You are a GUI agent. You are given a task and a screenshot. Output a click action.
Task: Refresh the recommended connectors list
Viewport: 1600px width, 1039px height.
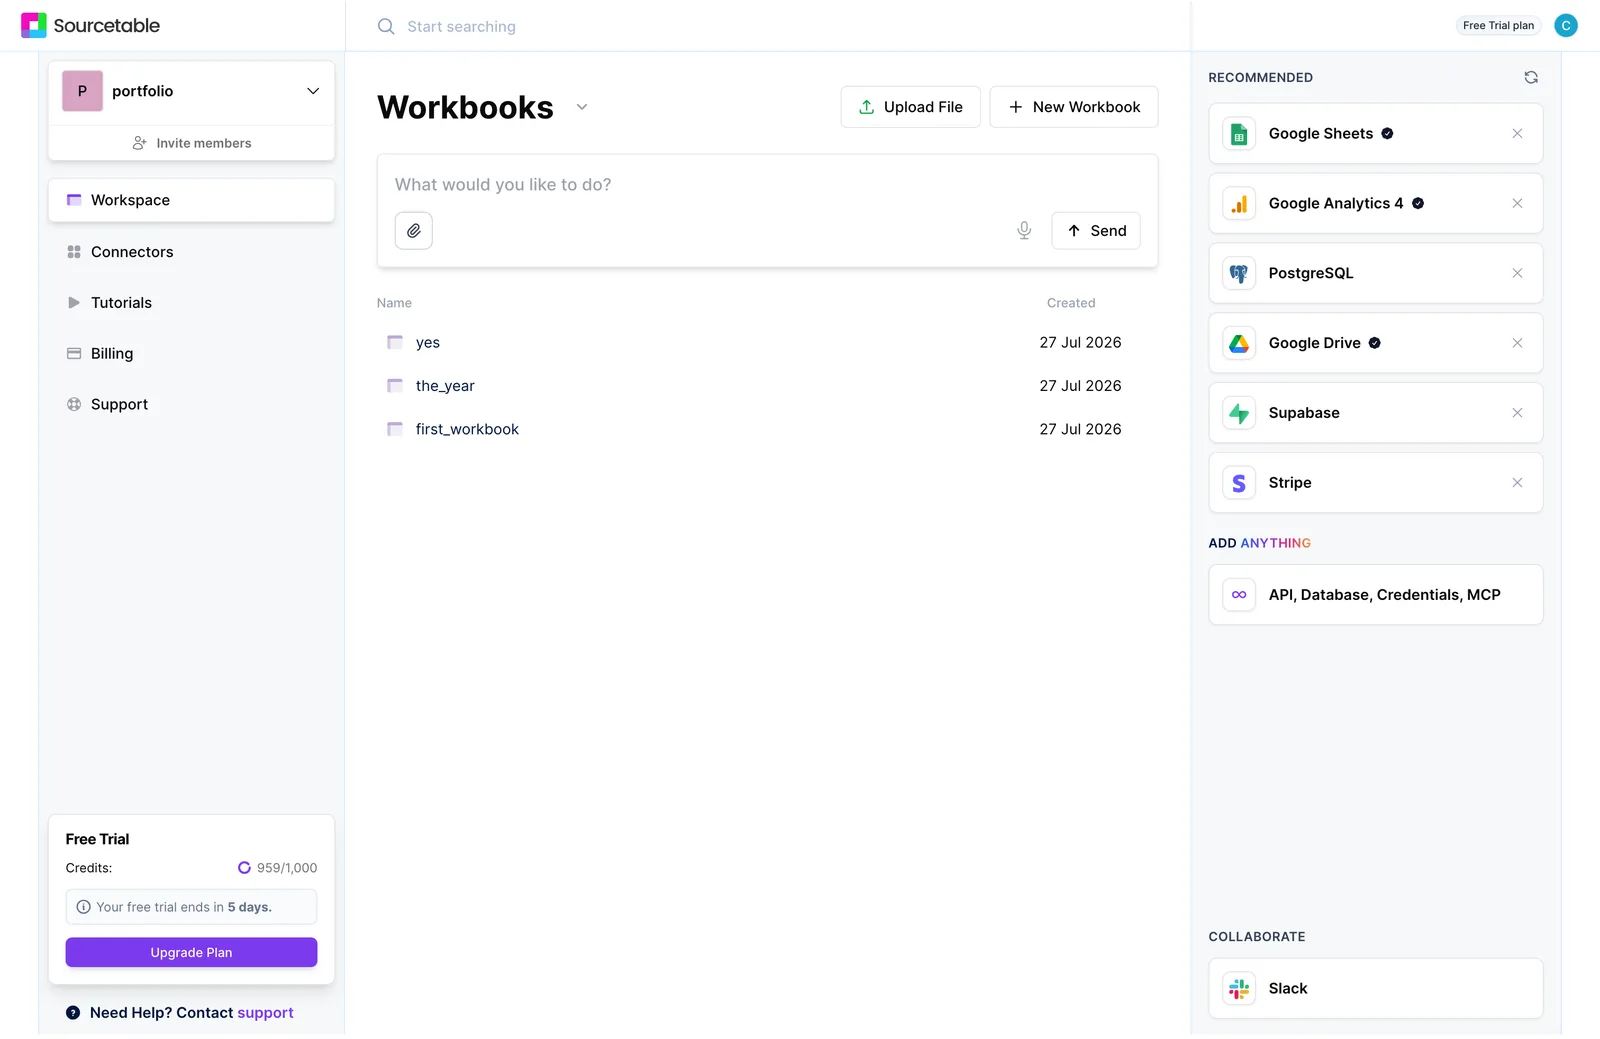(1531, 77)
